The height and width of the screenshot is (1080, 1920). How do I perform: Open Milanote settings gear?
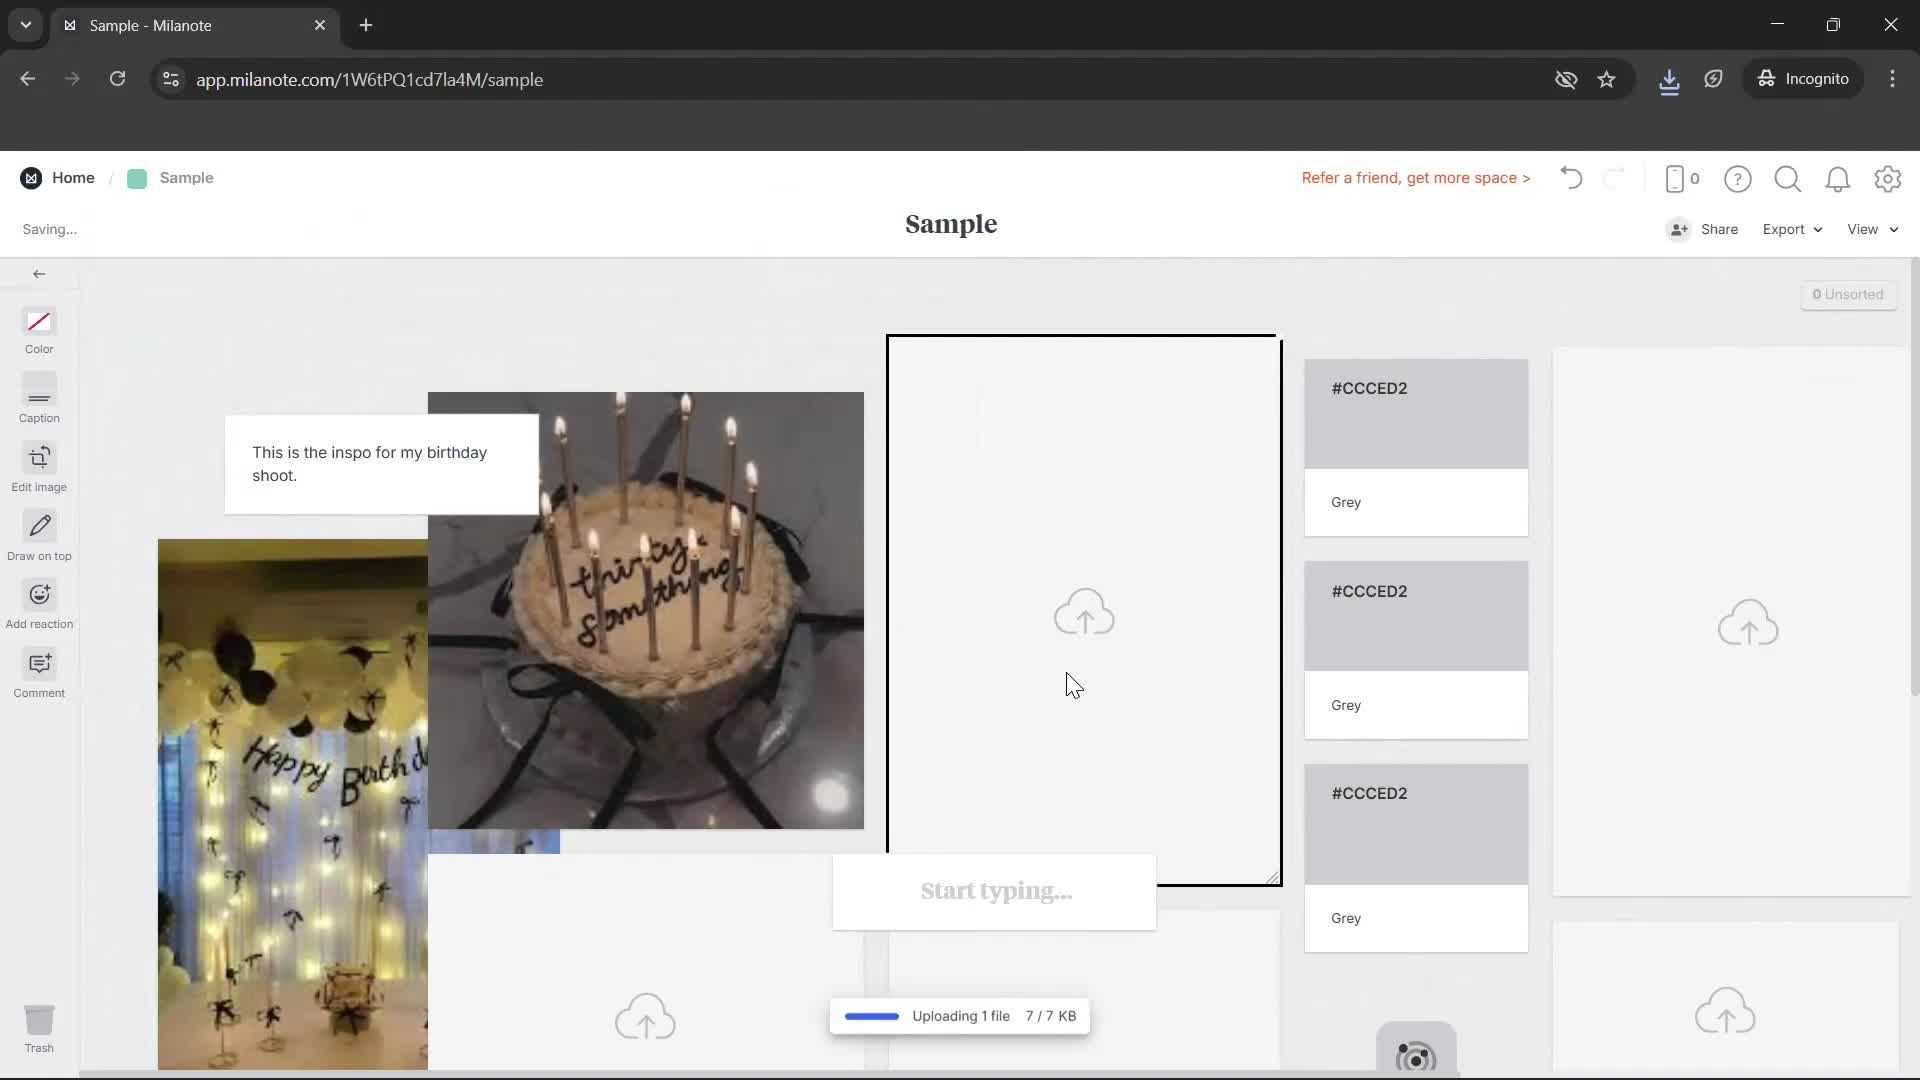tap(1888, 178)
